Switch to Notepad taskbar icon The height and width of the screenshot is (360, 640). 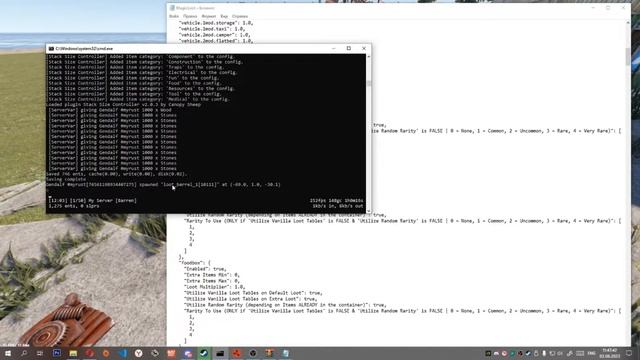coord(286,353)
